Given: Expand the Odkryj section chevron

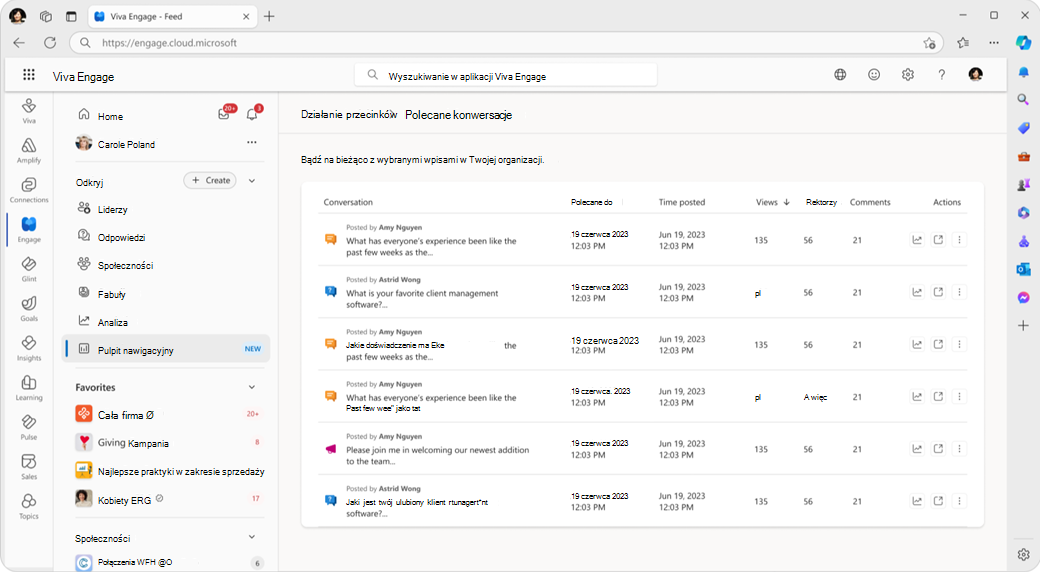Looking at the screenshot, I should 252,180.
